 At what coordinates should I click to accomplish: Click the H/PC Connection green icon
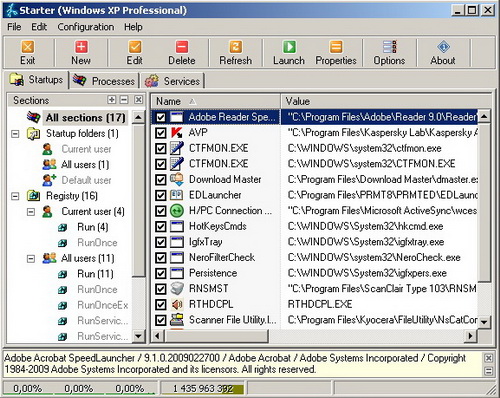(177, 211)
